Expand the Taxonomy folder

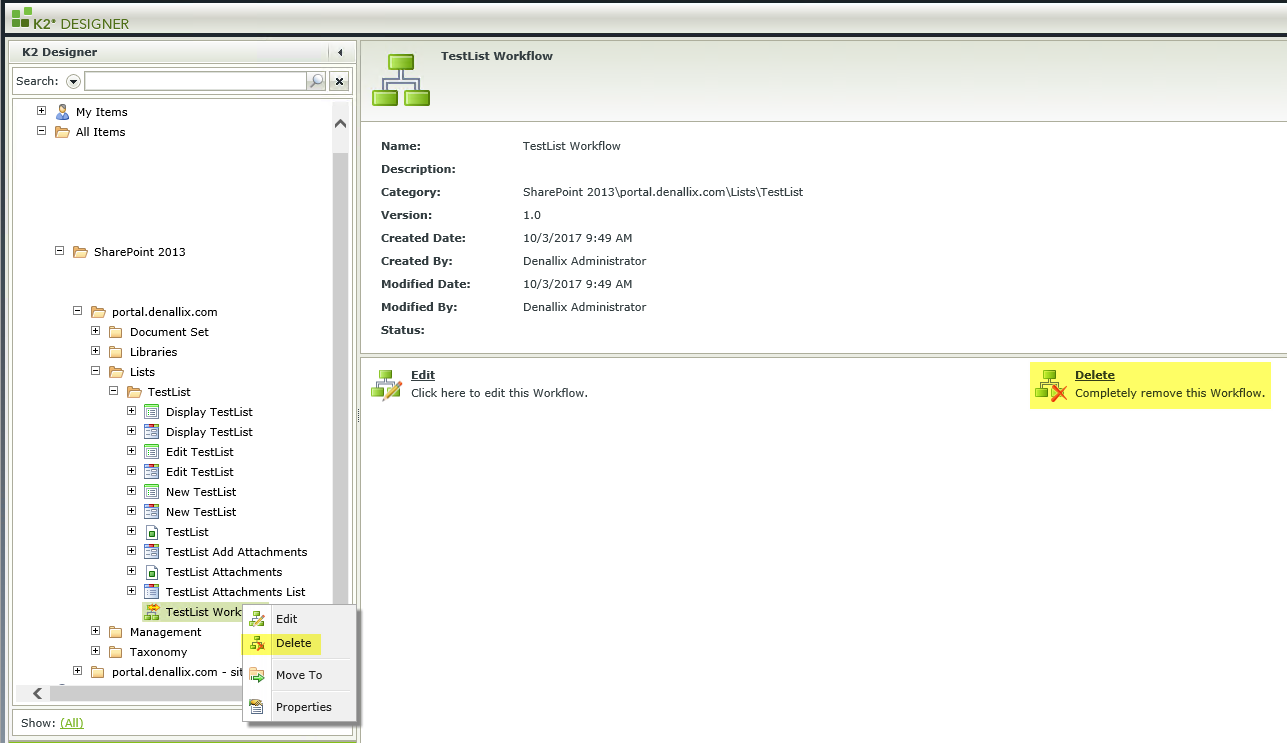click(x=95, y=651)
